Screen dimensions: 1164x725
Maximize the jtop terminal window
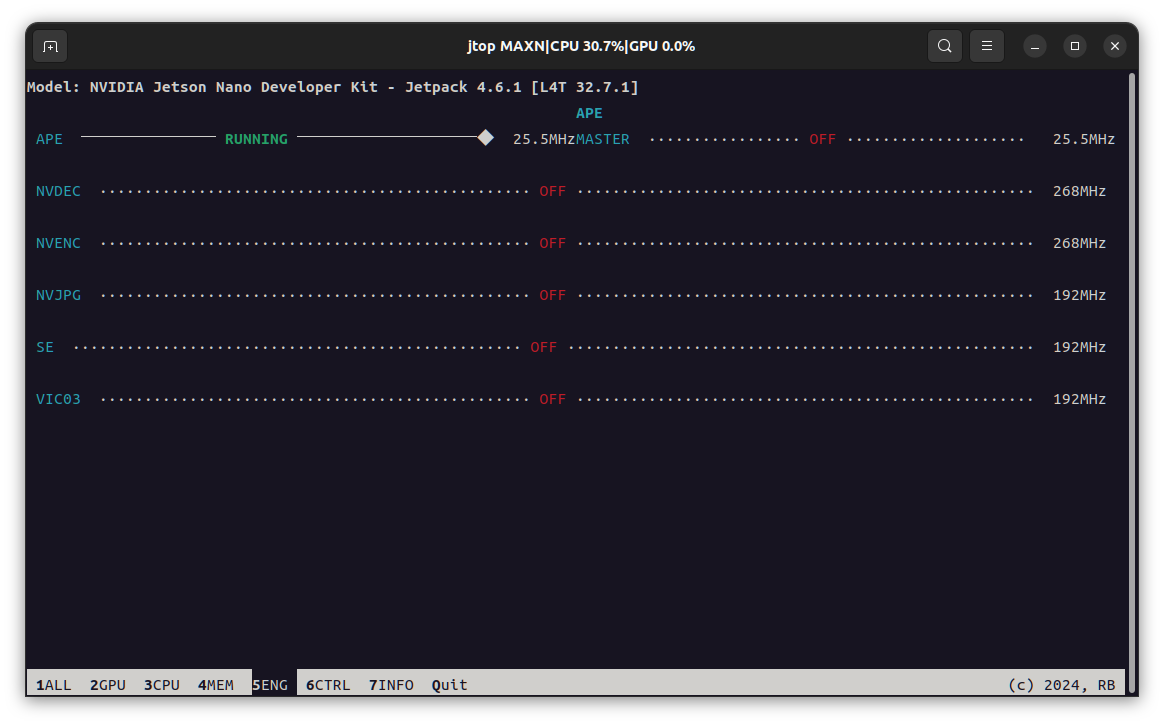coord(1074,46)
